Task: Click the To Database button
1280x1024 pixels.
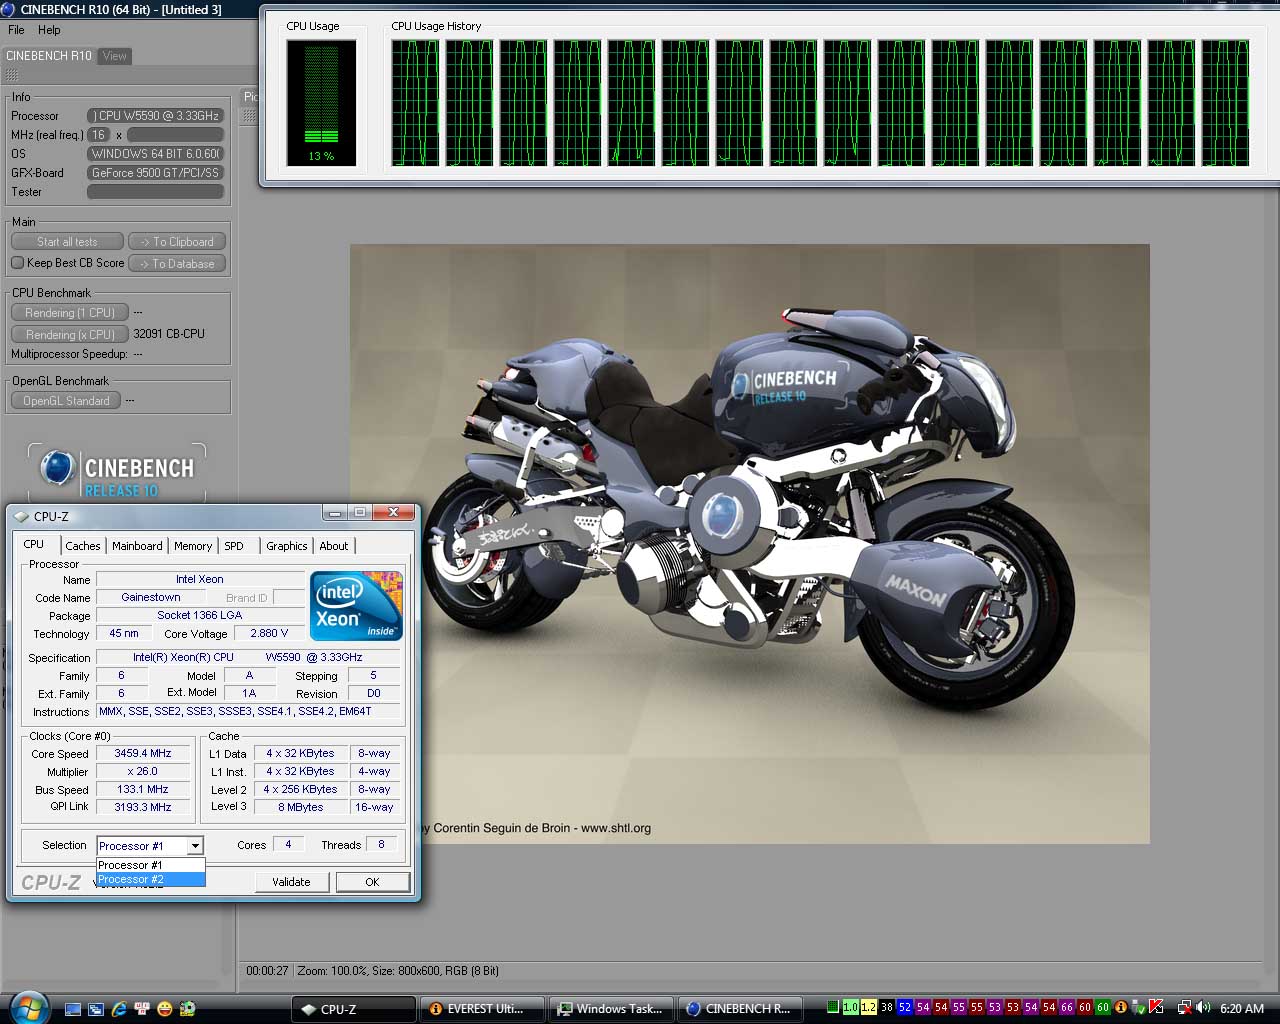Action: (x=177, y=264)
